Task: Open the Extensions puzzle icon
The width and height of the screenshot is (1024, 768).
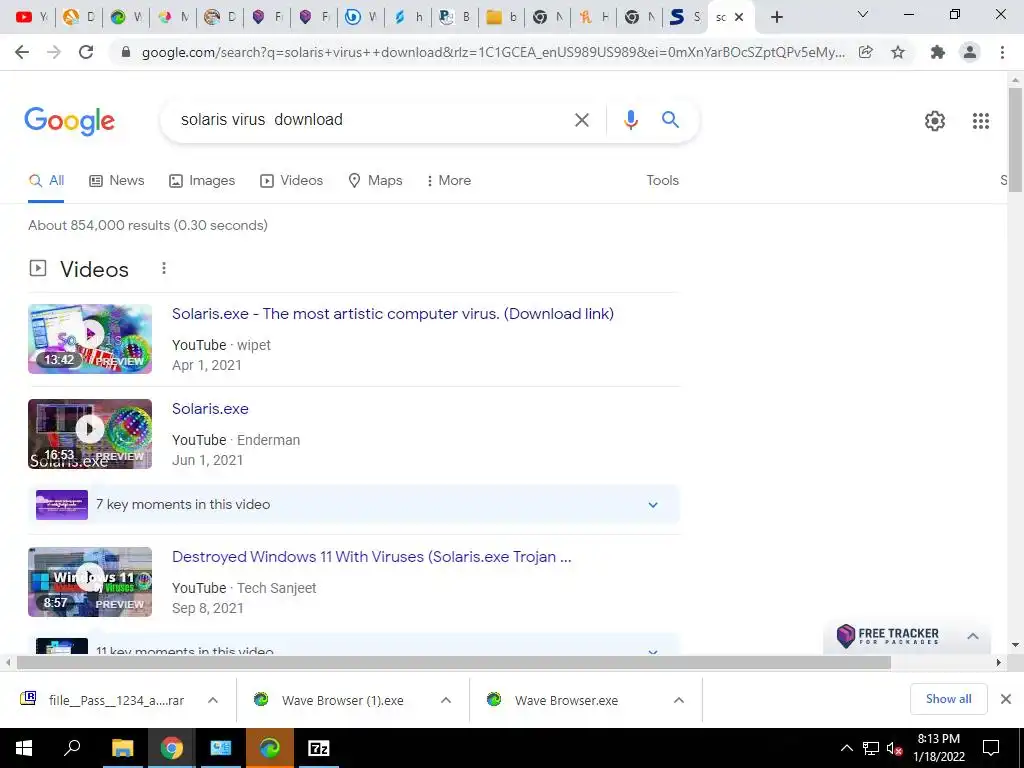Action: [x=938, y=52]
